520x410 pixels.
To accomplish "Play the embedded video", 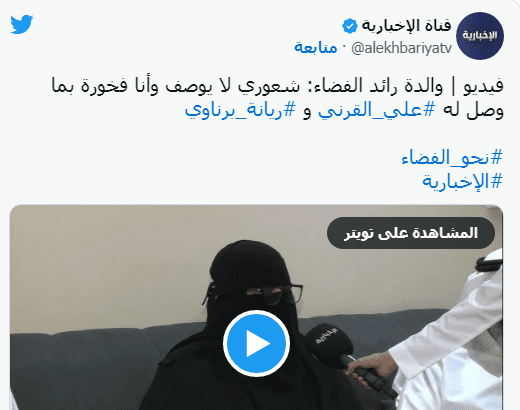I will tap(256, 343).
